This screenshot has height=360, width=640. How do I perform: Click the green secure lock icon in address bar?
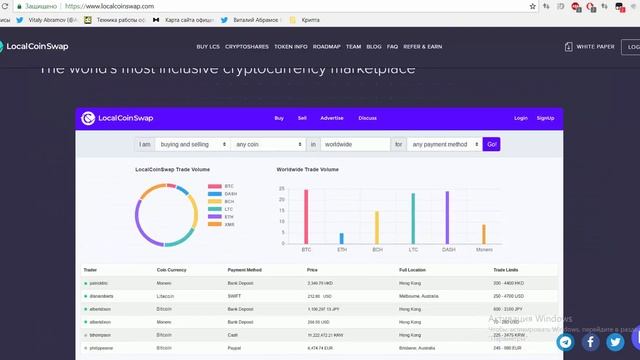(x=19, y=7)
